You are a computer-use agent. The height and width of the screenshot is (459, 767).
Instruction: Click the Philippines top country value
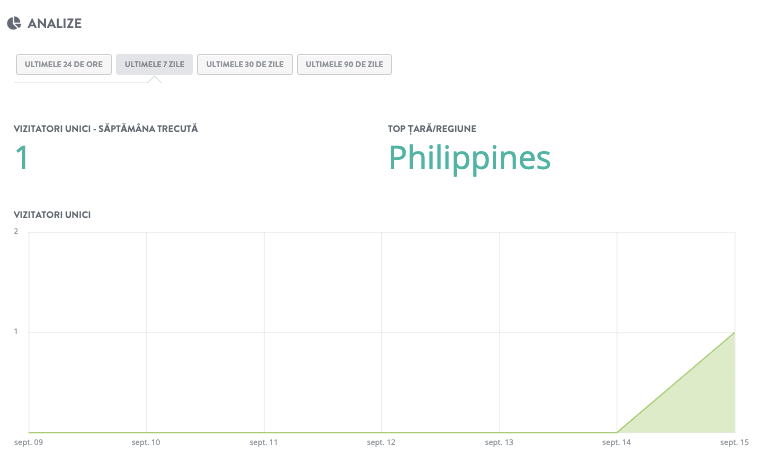pyautogui.click(x=469, y=158)
